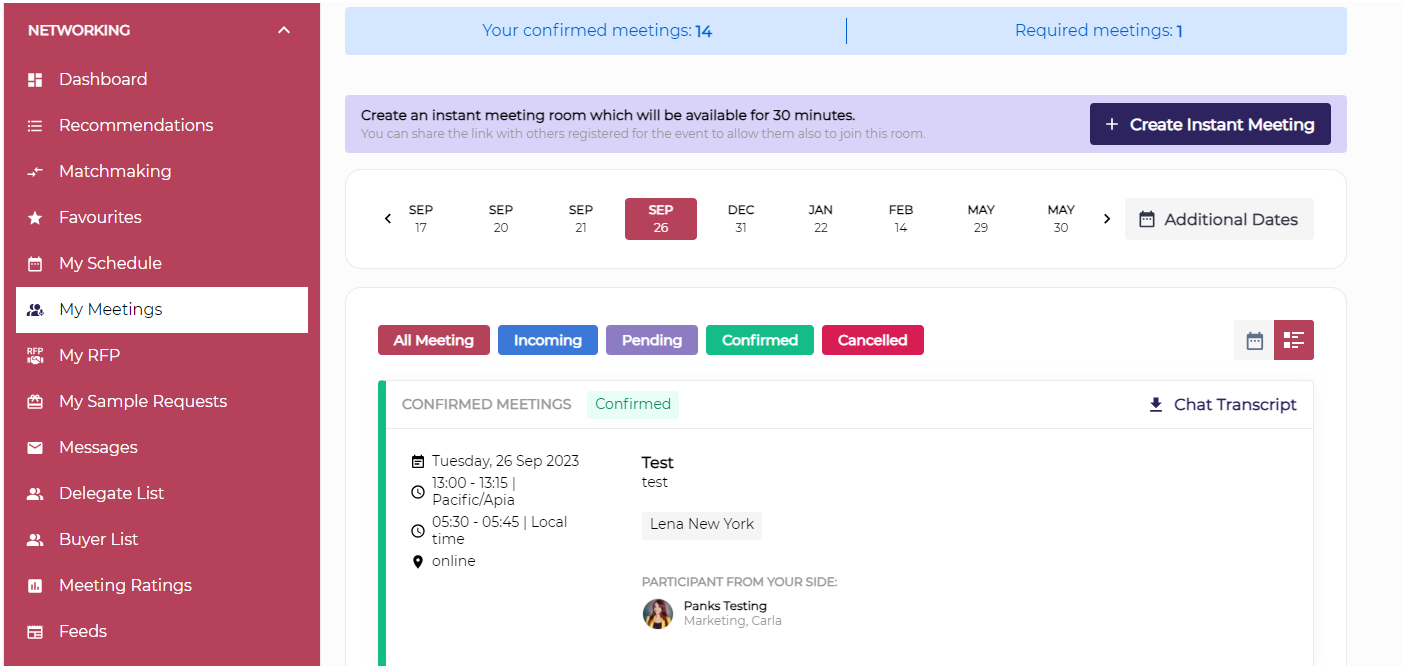Click the CONFIRMED MEETINGS heading
This screenshot has height=668, width=1405.
pyautogui.click(x=487, y=404)
